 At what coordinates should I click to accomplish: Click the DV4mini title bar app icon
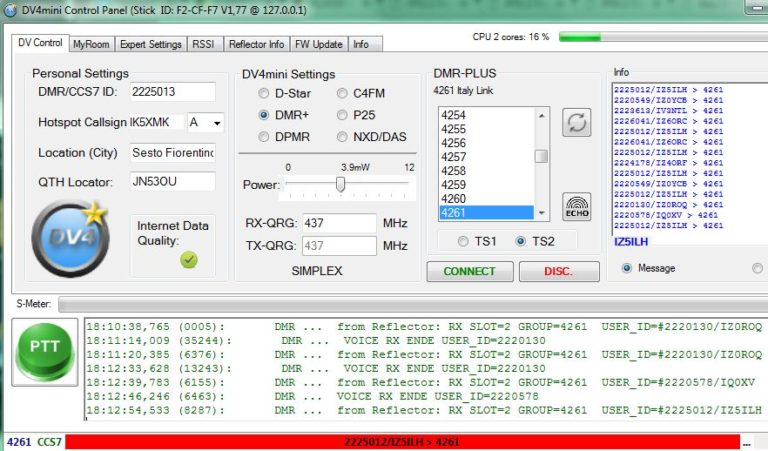pos(9,10)
